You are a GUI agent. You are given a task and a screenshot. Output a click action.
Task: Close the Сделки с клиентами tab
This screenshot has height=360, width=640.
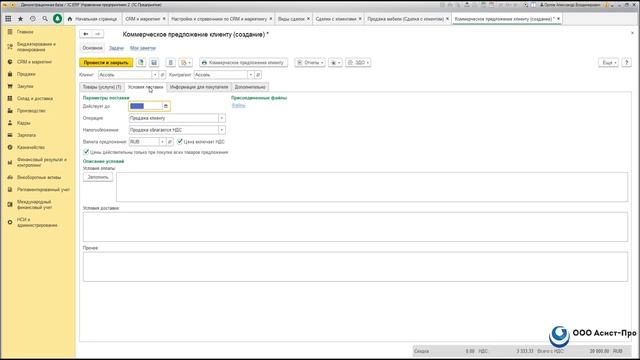click(x=360, y=19)
